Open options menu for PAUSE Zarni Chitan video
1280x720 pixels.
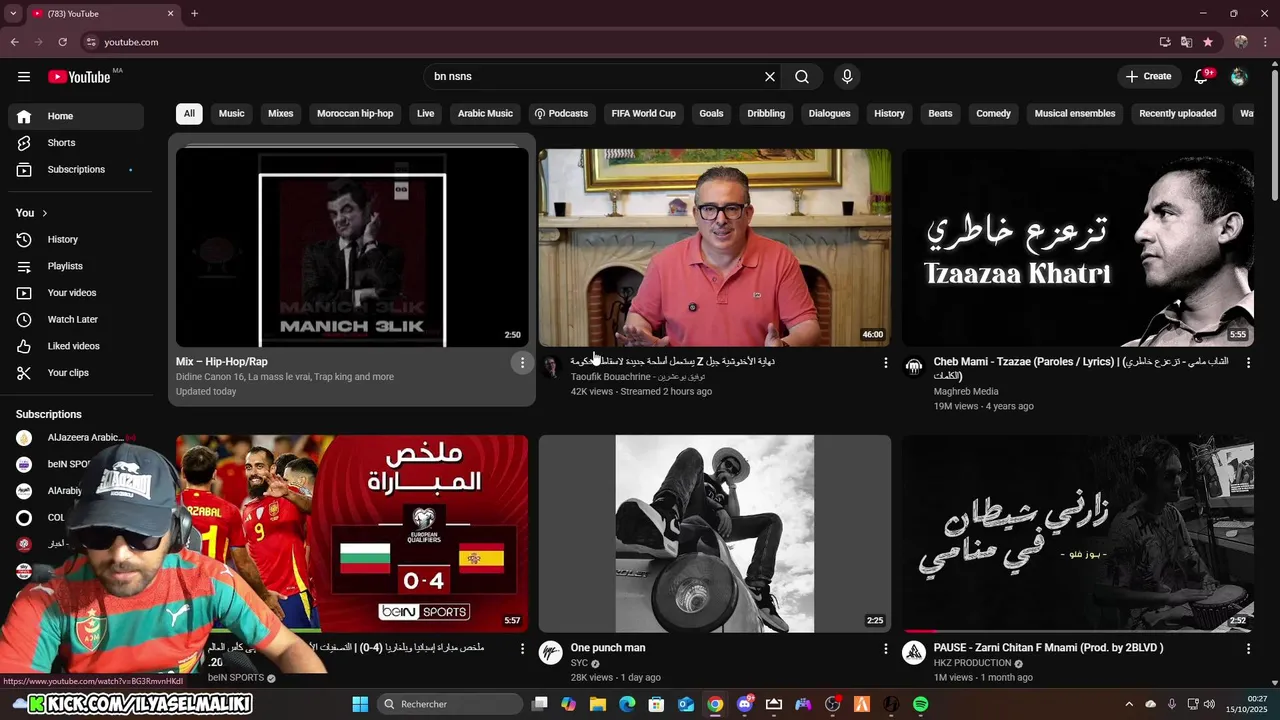click(1248, 649)
